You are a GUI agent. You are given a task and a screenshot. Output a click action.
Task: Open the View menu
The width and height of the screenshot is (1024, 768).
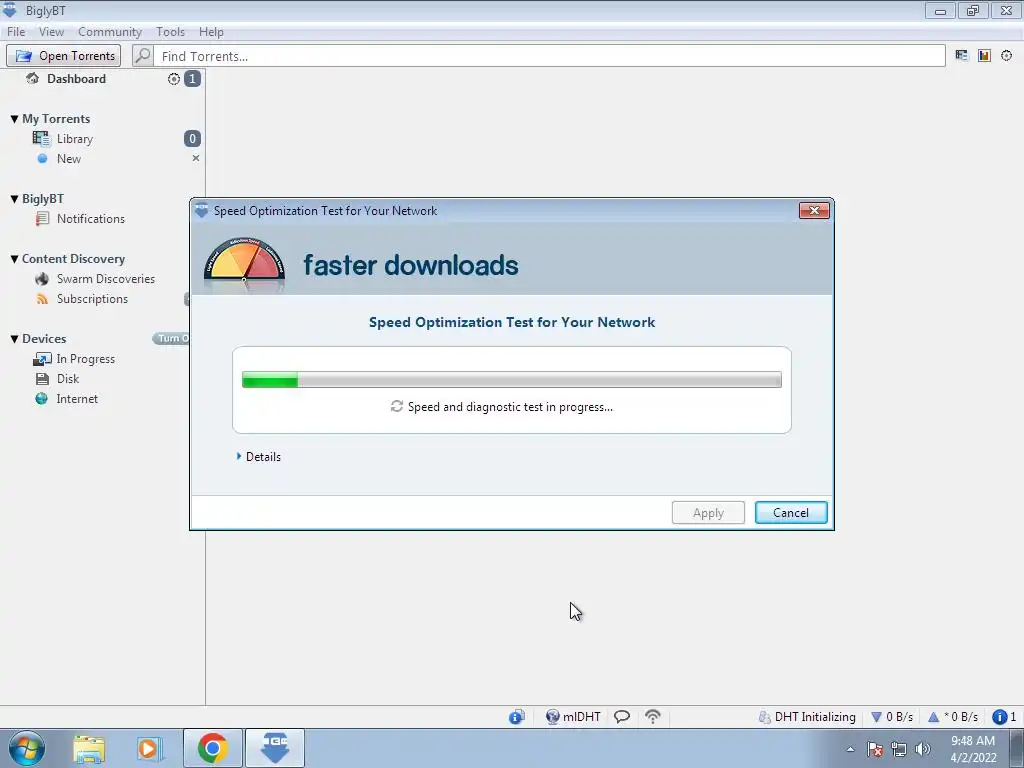point(51,31)
